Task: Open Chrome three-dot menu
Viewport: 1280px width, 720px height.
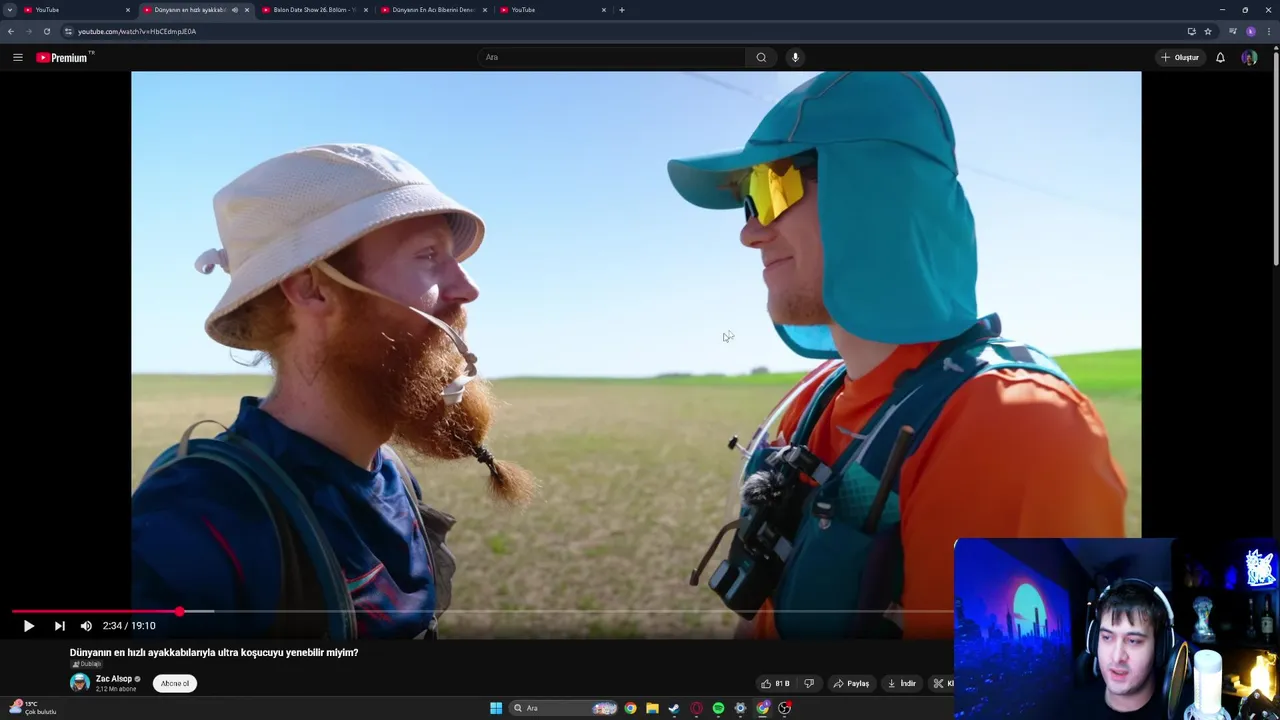Action: tap(1269, 31)
